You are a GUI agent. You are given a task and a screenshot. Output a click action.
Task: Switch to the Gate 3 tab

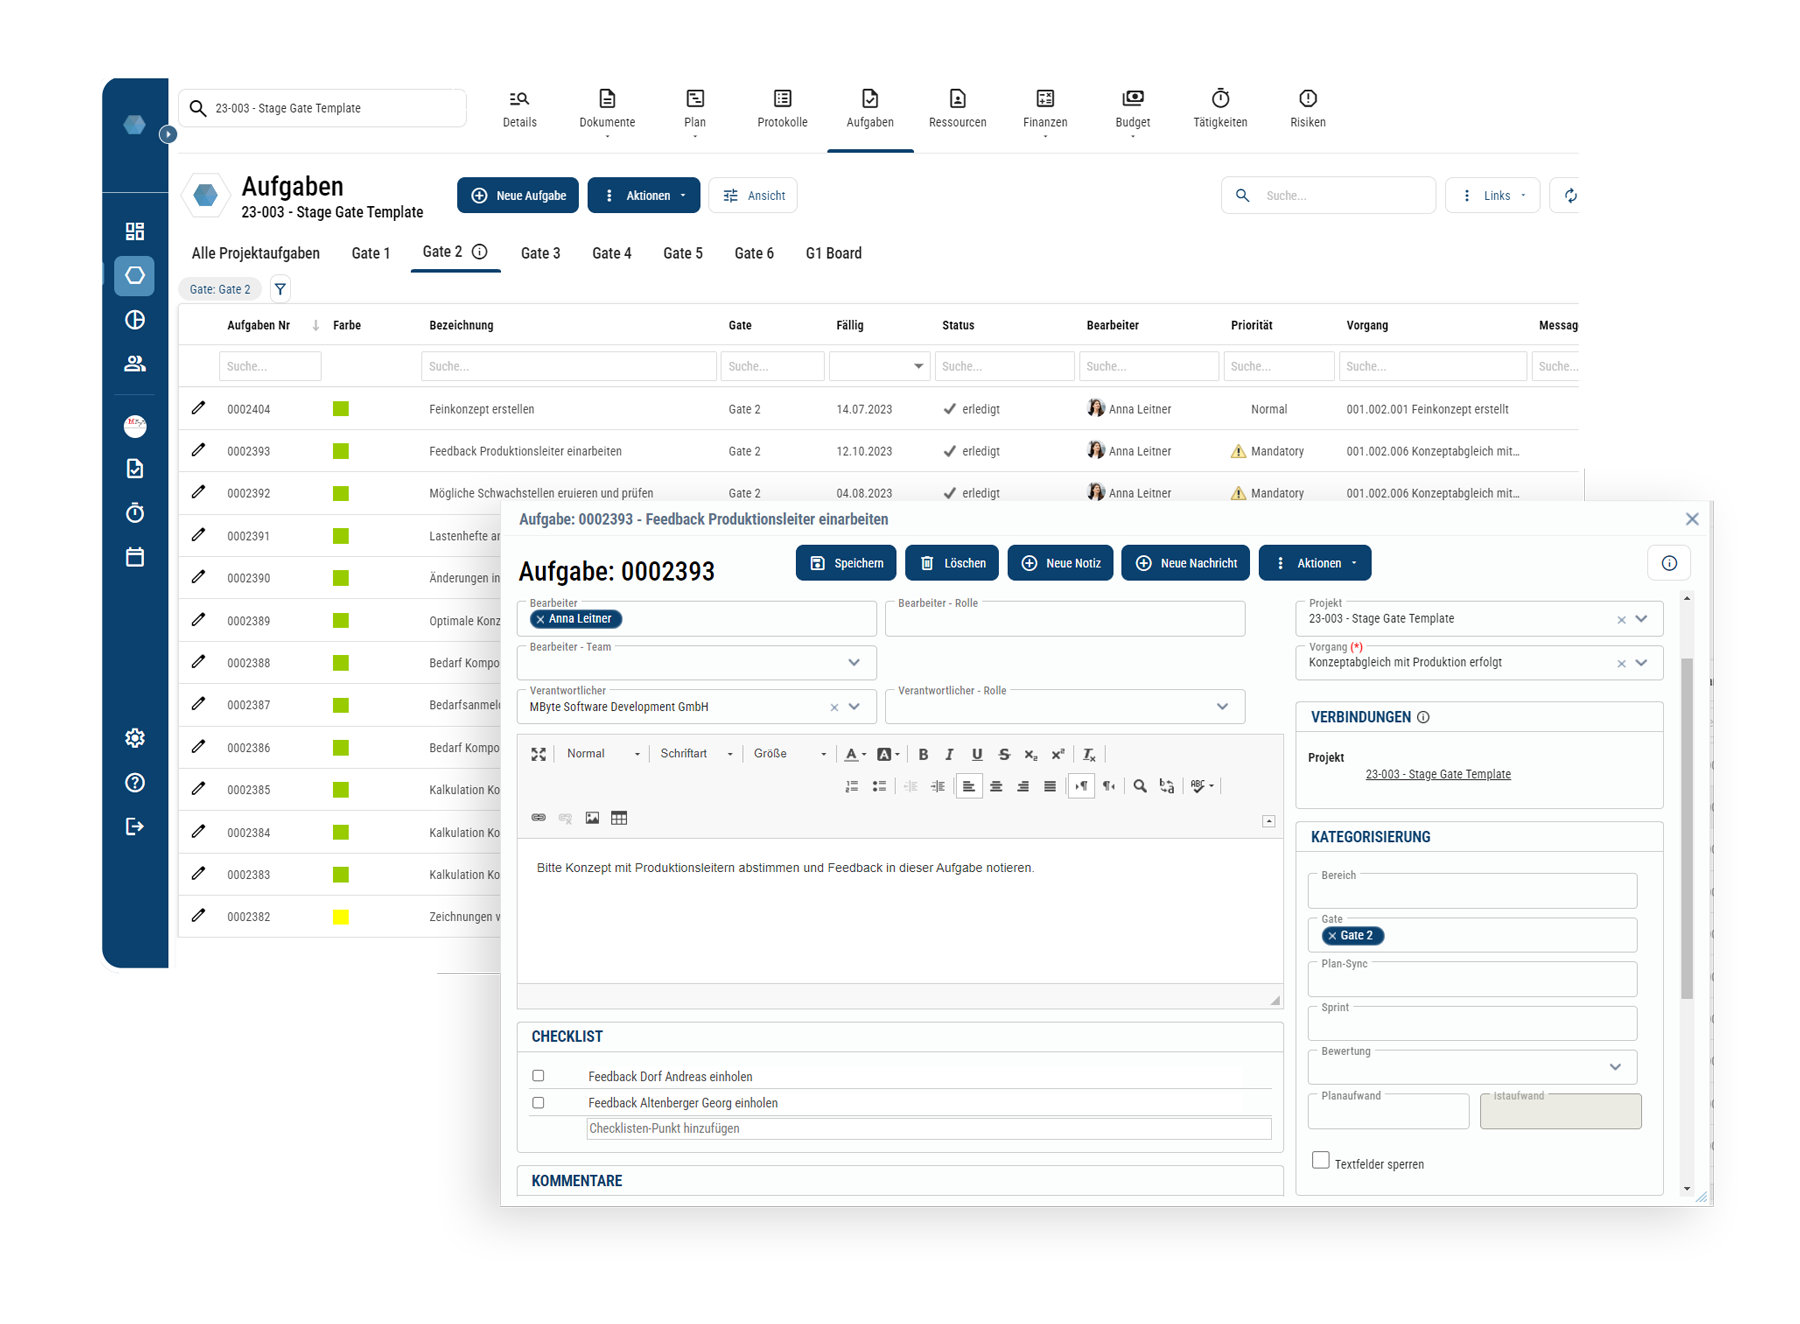click(540, 254)
